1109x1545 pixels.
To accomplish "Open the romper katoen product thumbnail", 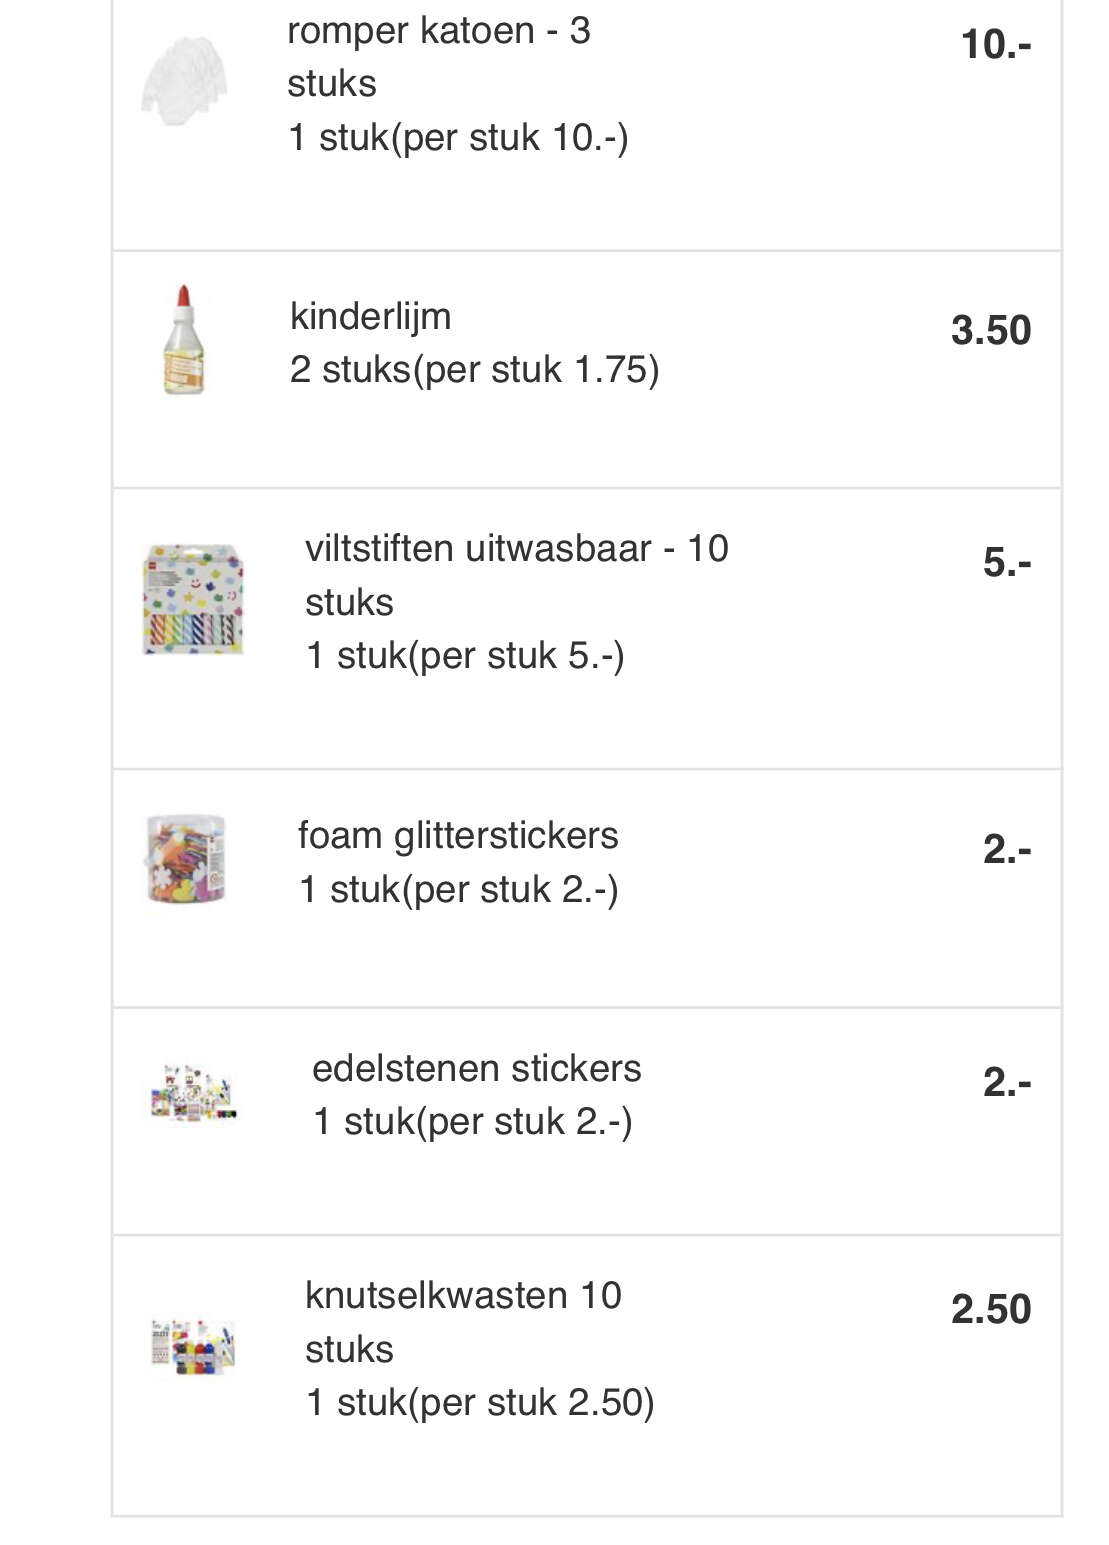I will pos(185,82).
